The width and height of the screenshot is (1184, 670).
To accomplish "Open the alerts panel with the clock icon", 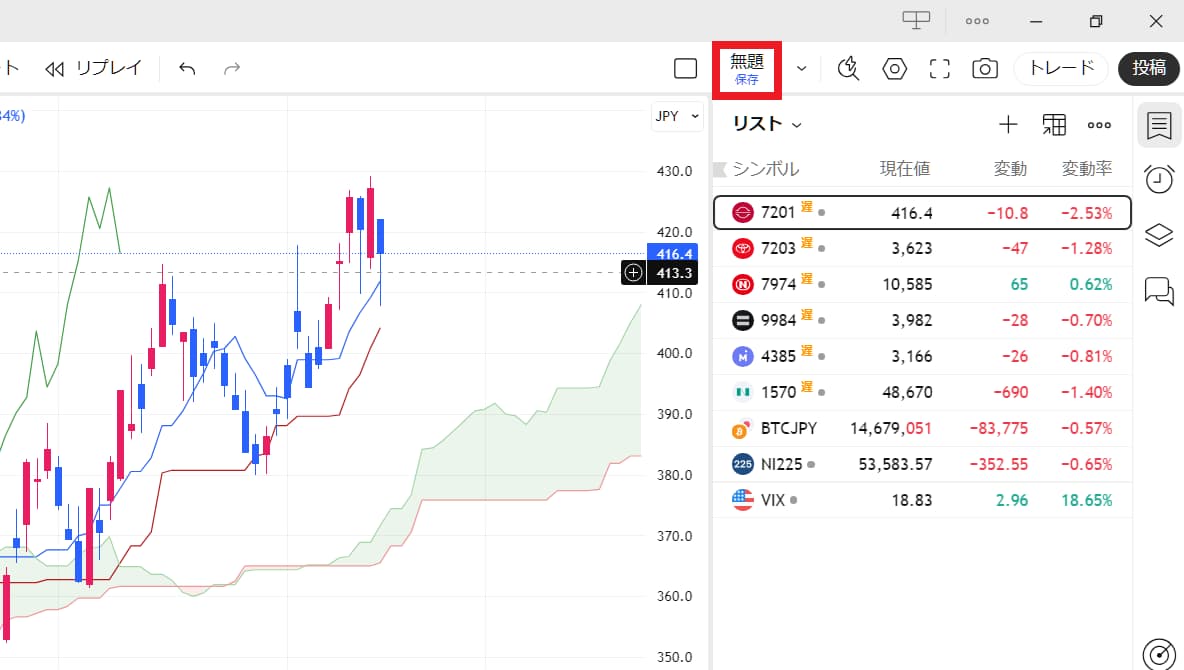I will (1158, 178).
